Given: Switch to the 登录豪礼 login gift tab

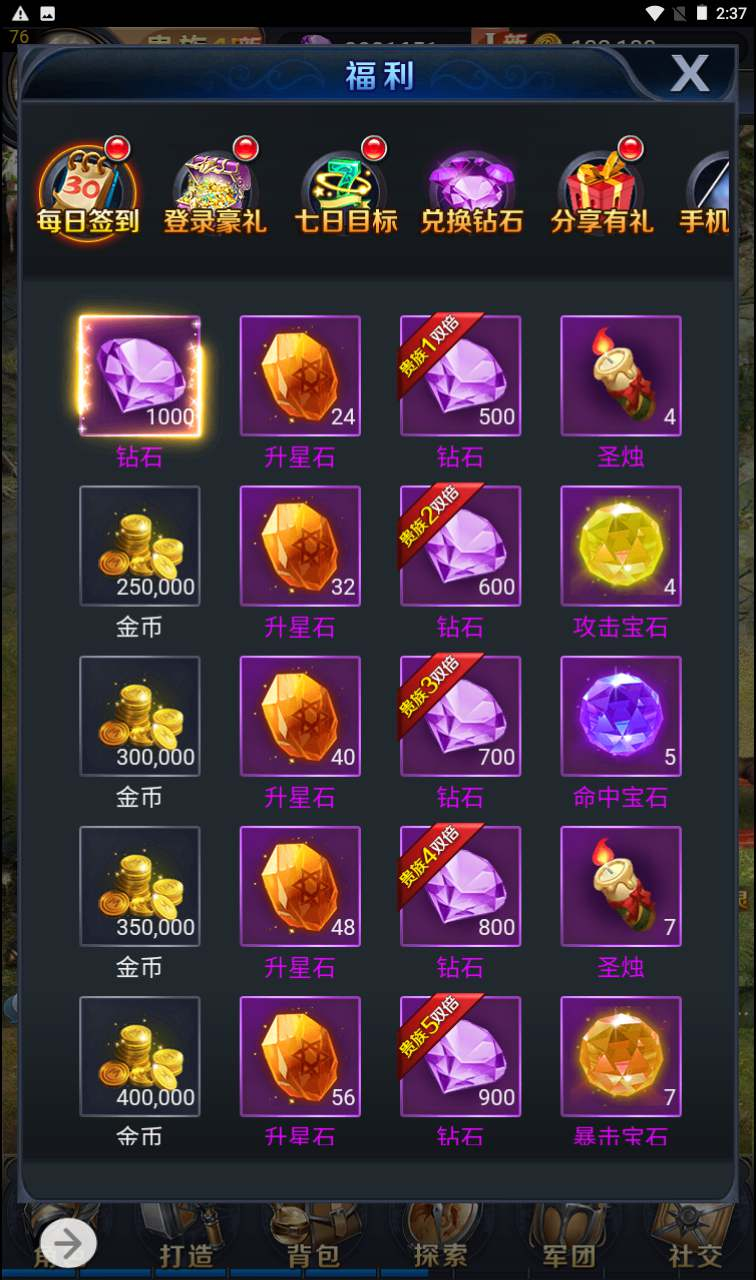Looking at the screenshot, I should point(215,190).
